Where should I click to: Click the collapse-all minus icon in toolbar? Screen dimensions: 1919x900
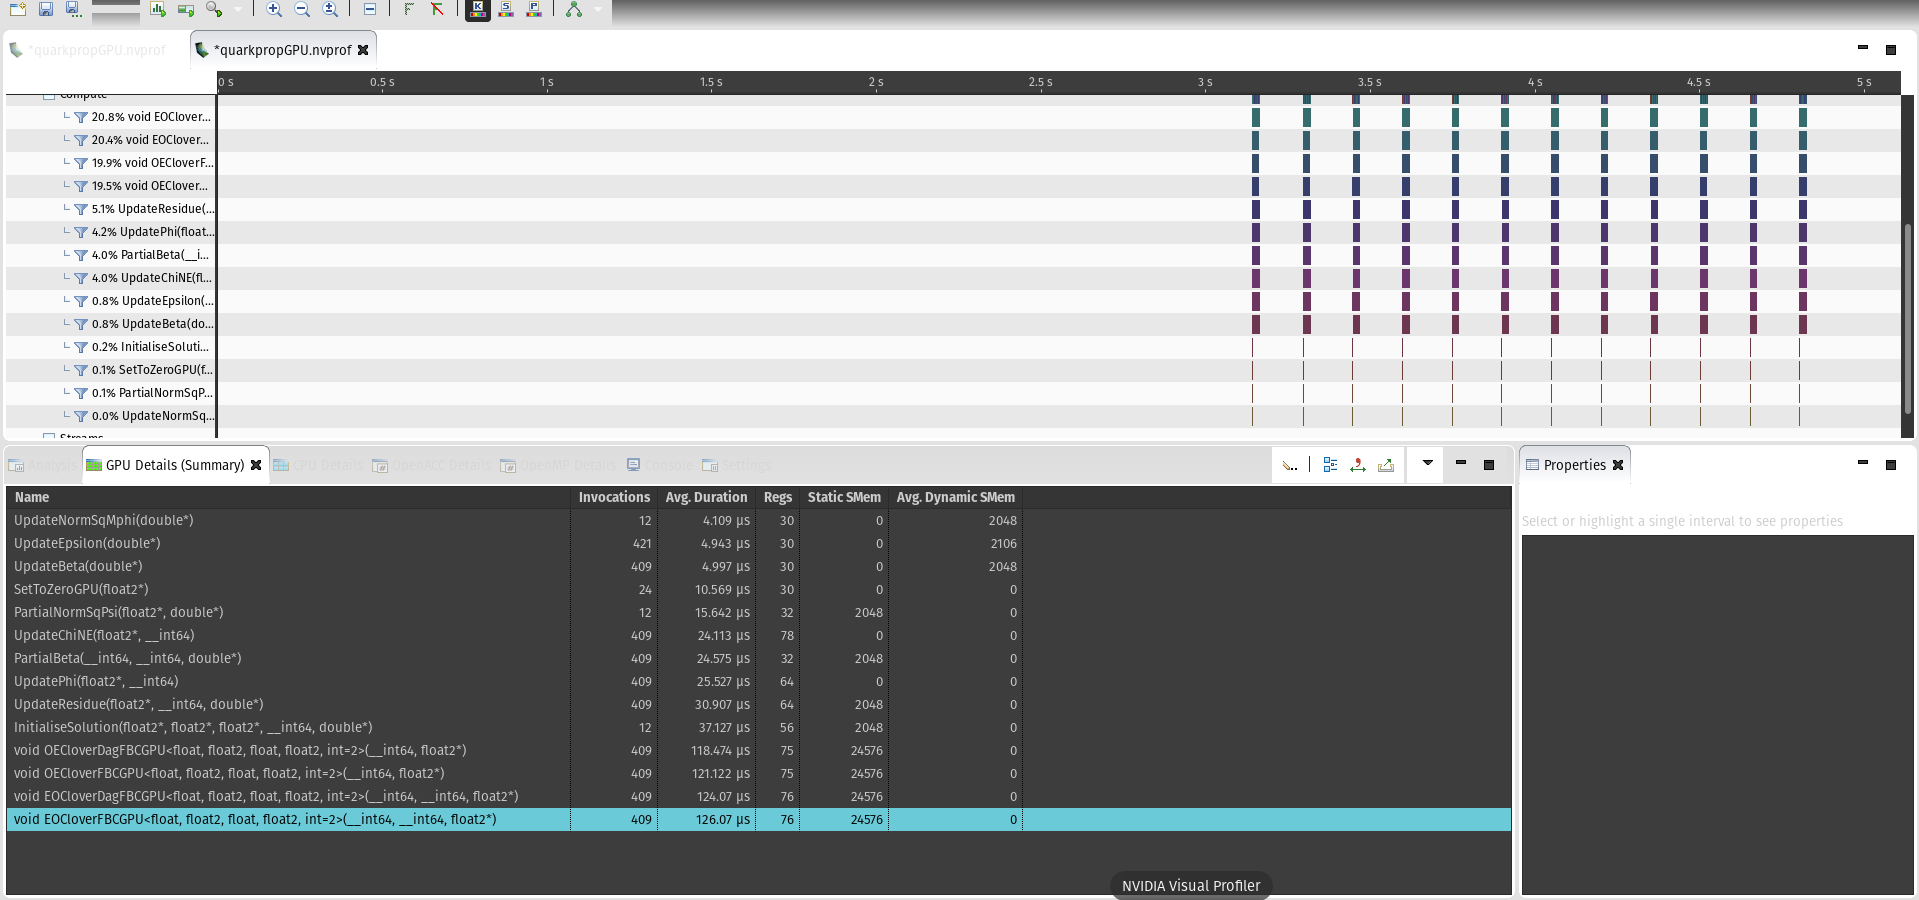tap(370, 9)
